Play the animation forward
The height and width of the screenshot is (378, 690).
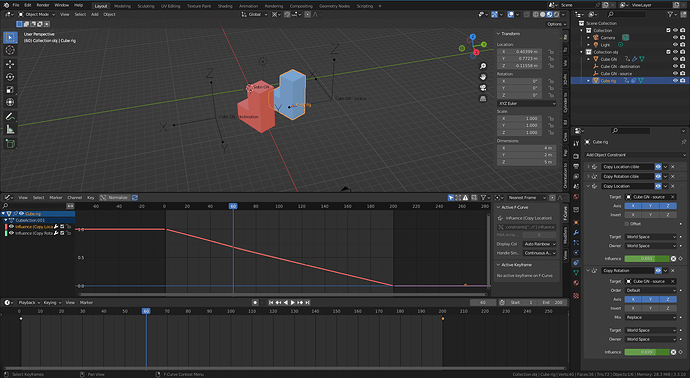293,302
